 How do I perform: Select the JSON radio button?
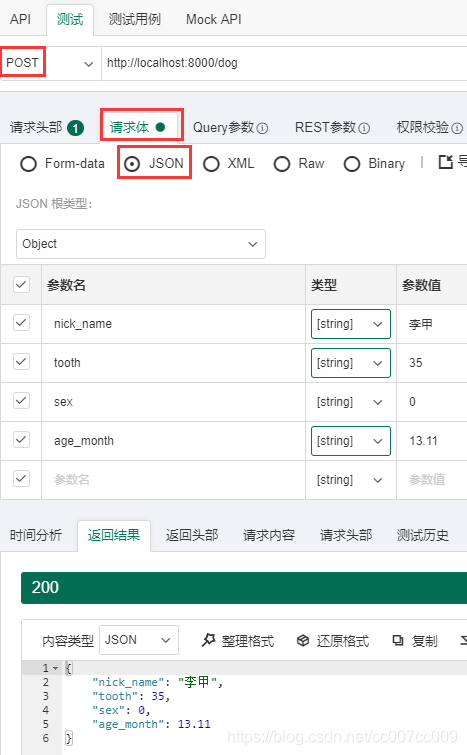click(x=132, y=164)
